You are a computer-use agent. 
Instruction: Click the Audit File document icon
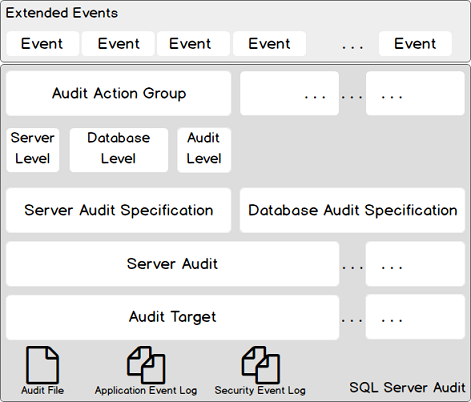click(x=42, y=365)
